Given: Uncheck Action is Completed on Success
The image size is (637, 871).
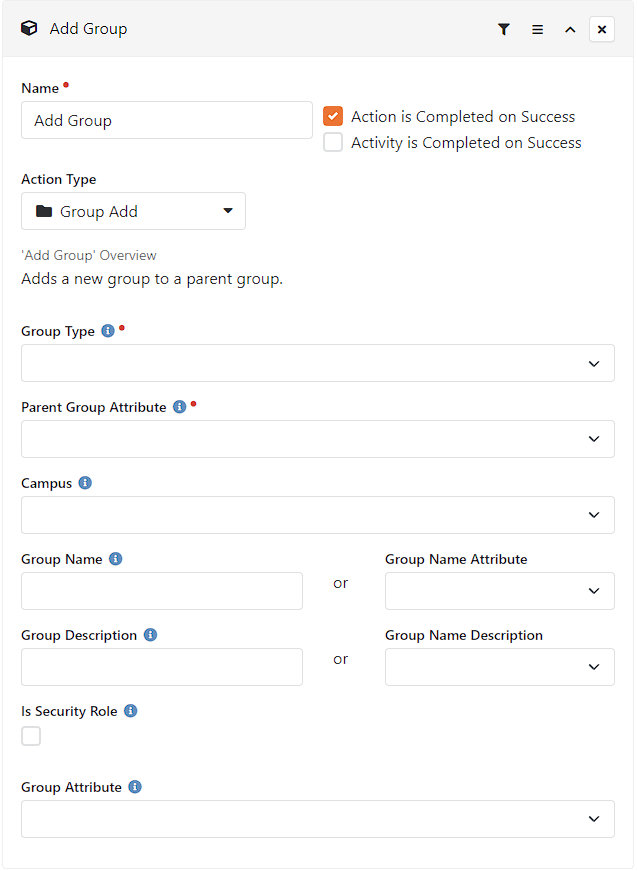Looking at the screenshot, I should pyautogui.click(x=333, y=116).
